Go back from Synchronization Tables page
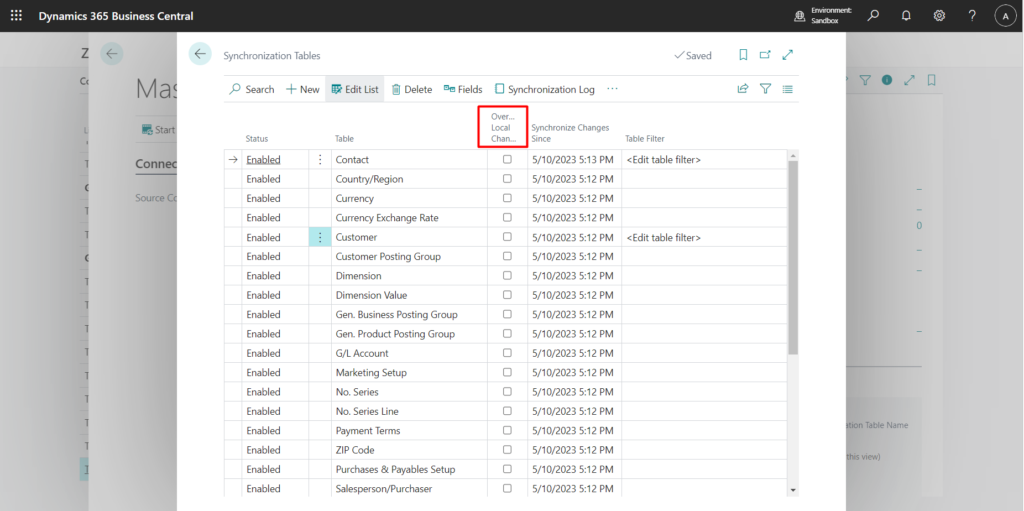Screen dimensions: 1024x511 point(200,54)
